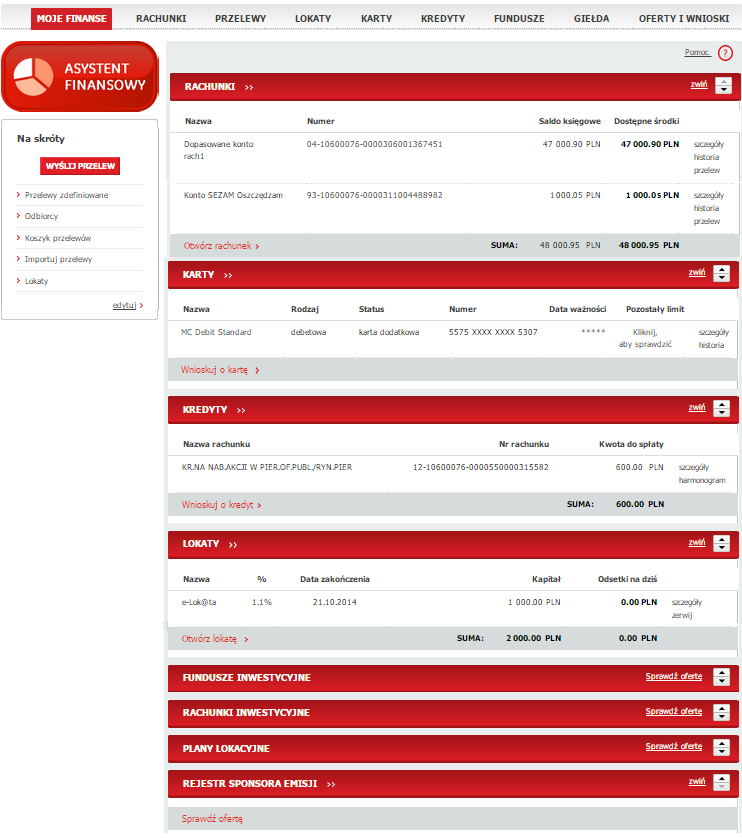Switch to the Rachunki top menu item
742x838 pixels.
coord(161,19)
